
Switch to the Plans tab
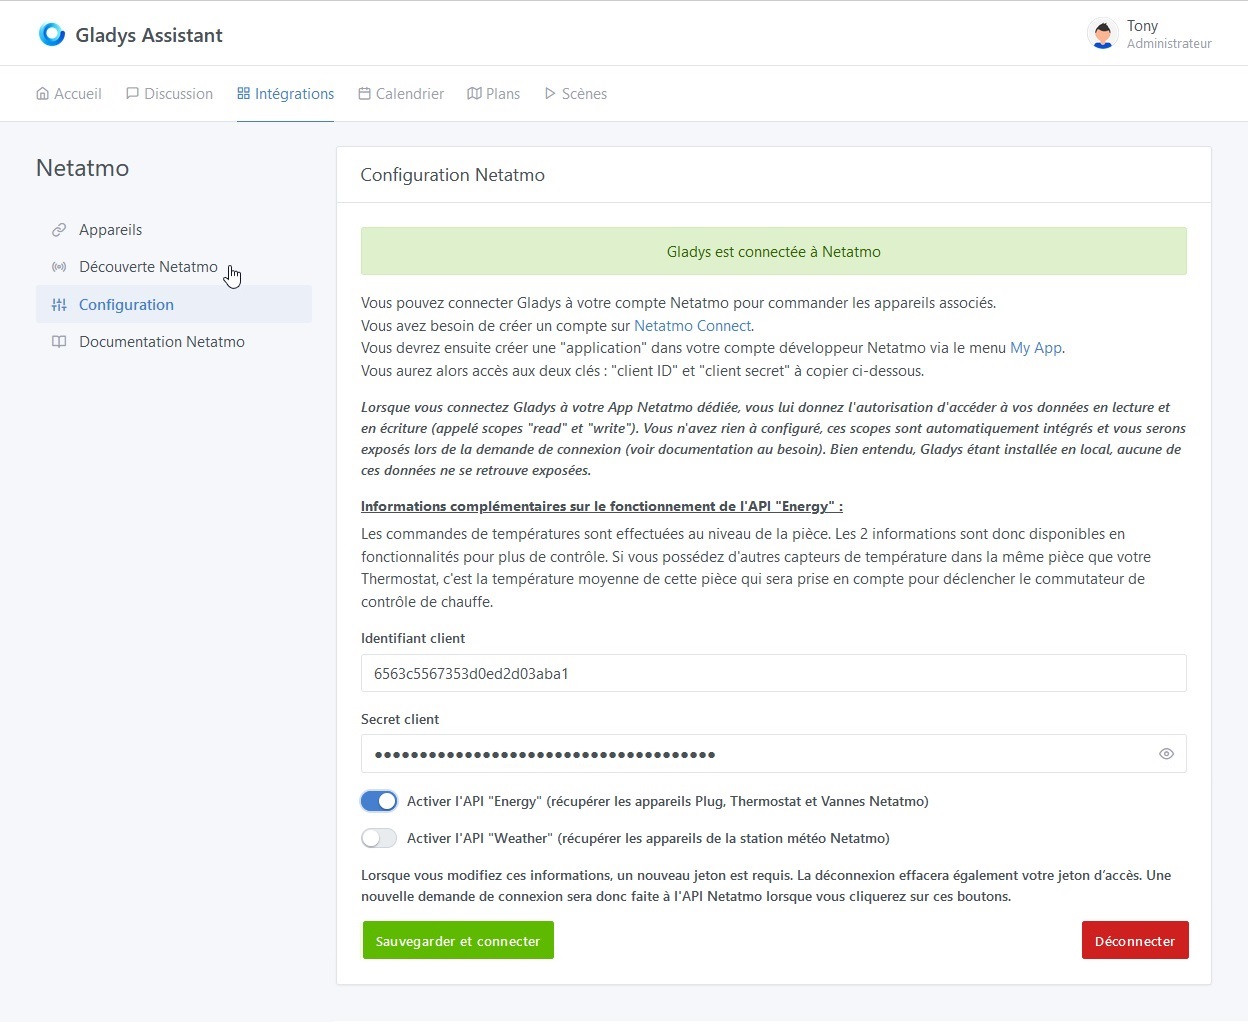(x=493, y=94)
